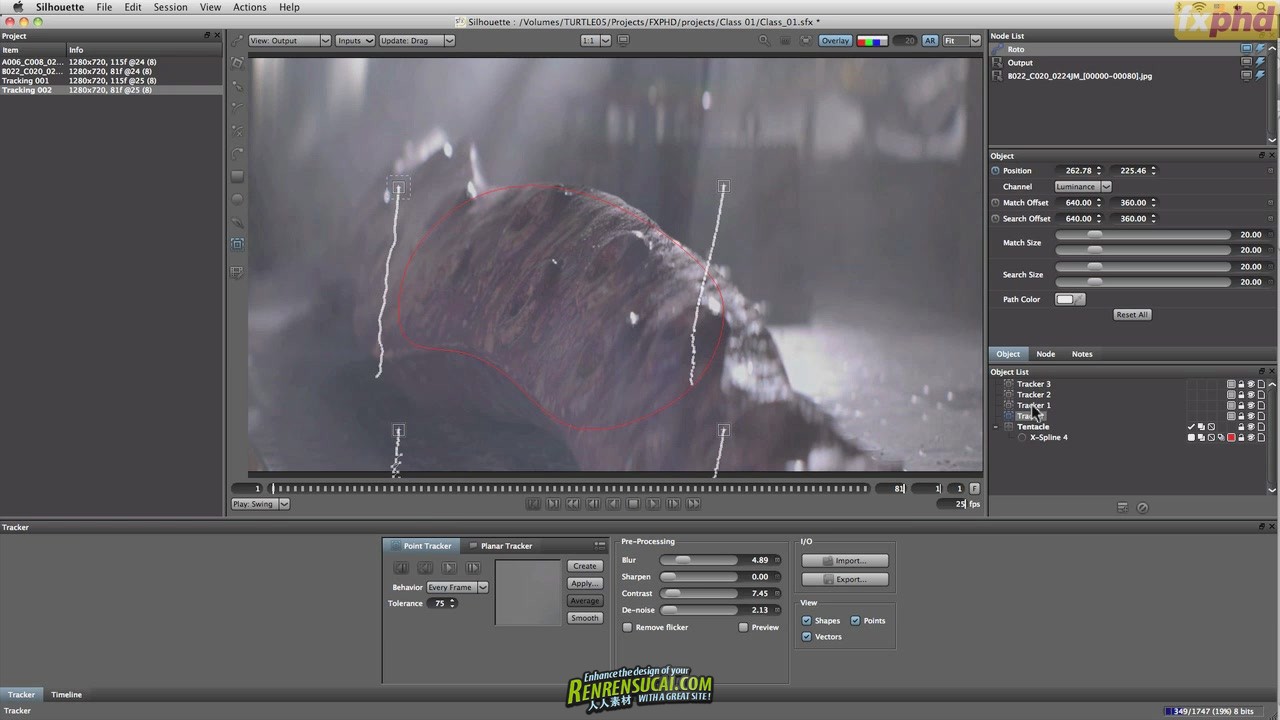Uncheck the Vectors view checkbox

[x=807, y=636]
